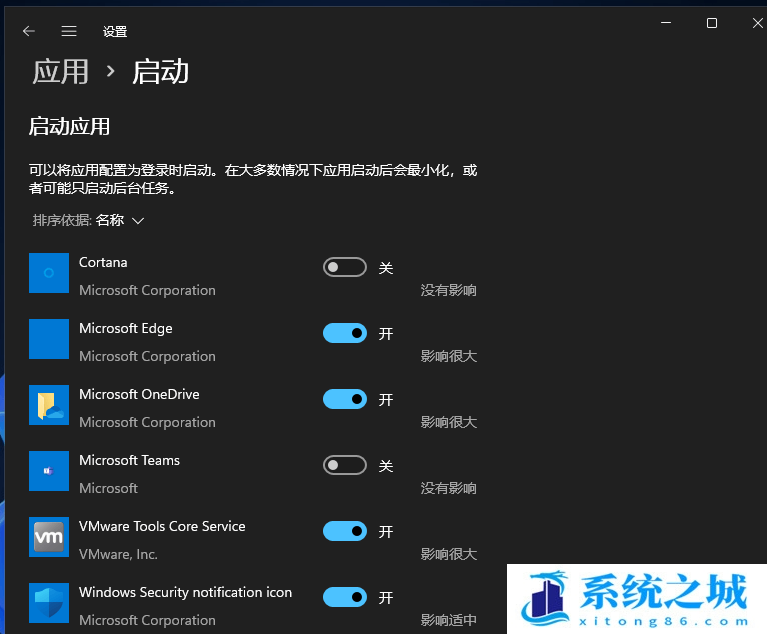Click 没有影响 label for Cortana
767x634 pixels.
(x=449, y=290)
